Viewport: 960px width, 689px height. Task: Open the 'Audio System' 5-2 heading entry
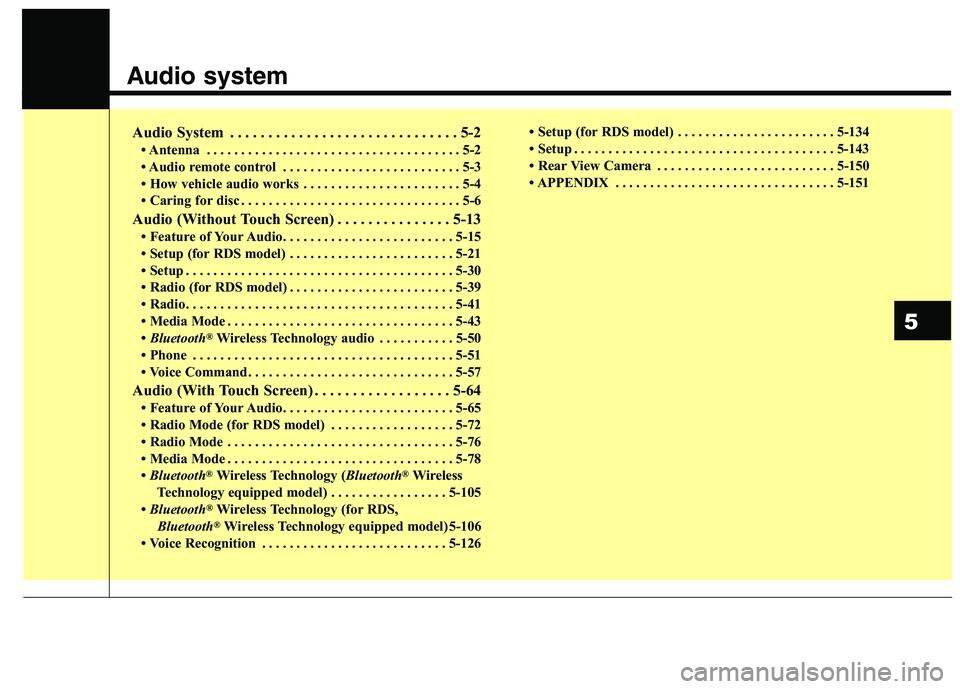(x=306, y=132)
